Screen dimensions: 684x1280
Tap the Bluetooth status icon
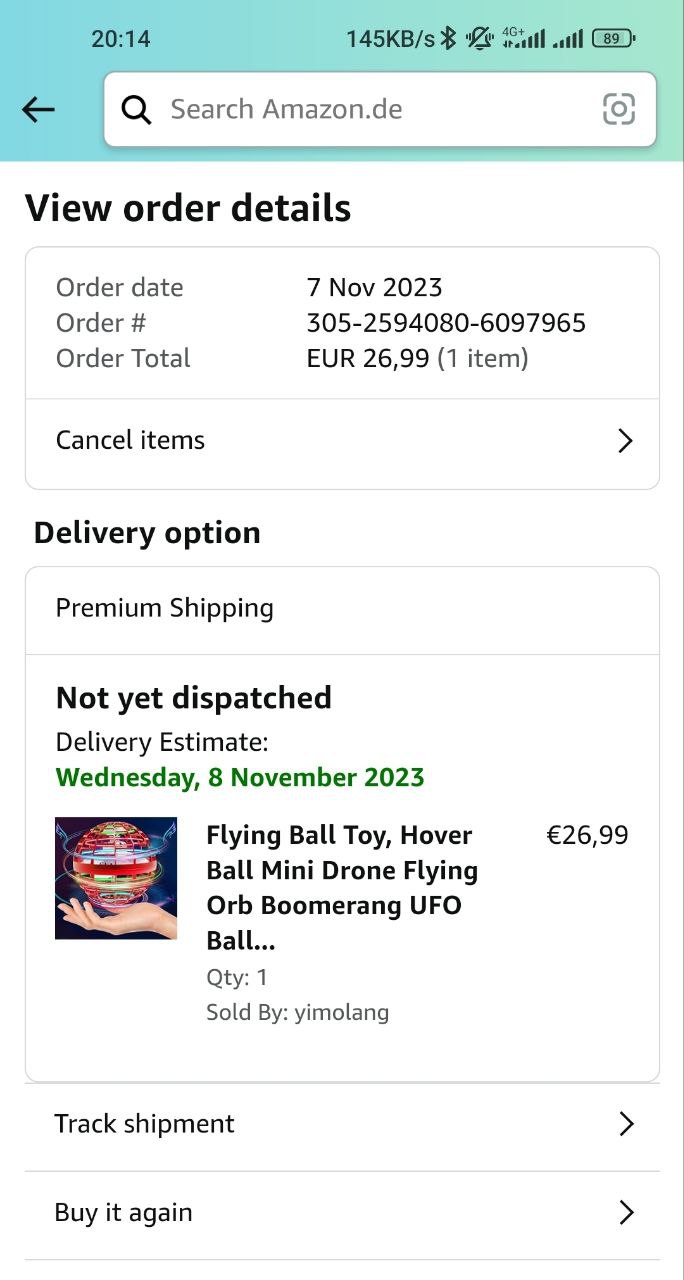pyautogui.click(x=449, y=39)
